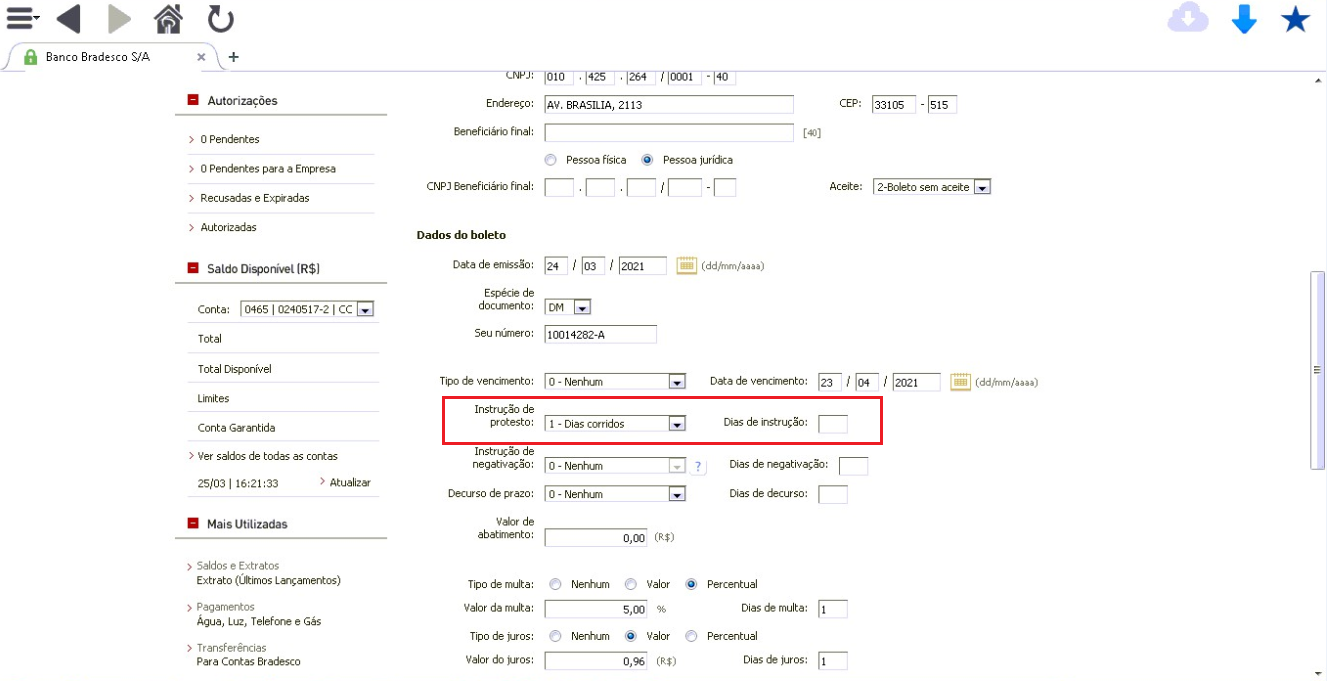Reload the page with refresh icon
Screen dimensions: 1327x681
[220, 18]
